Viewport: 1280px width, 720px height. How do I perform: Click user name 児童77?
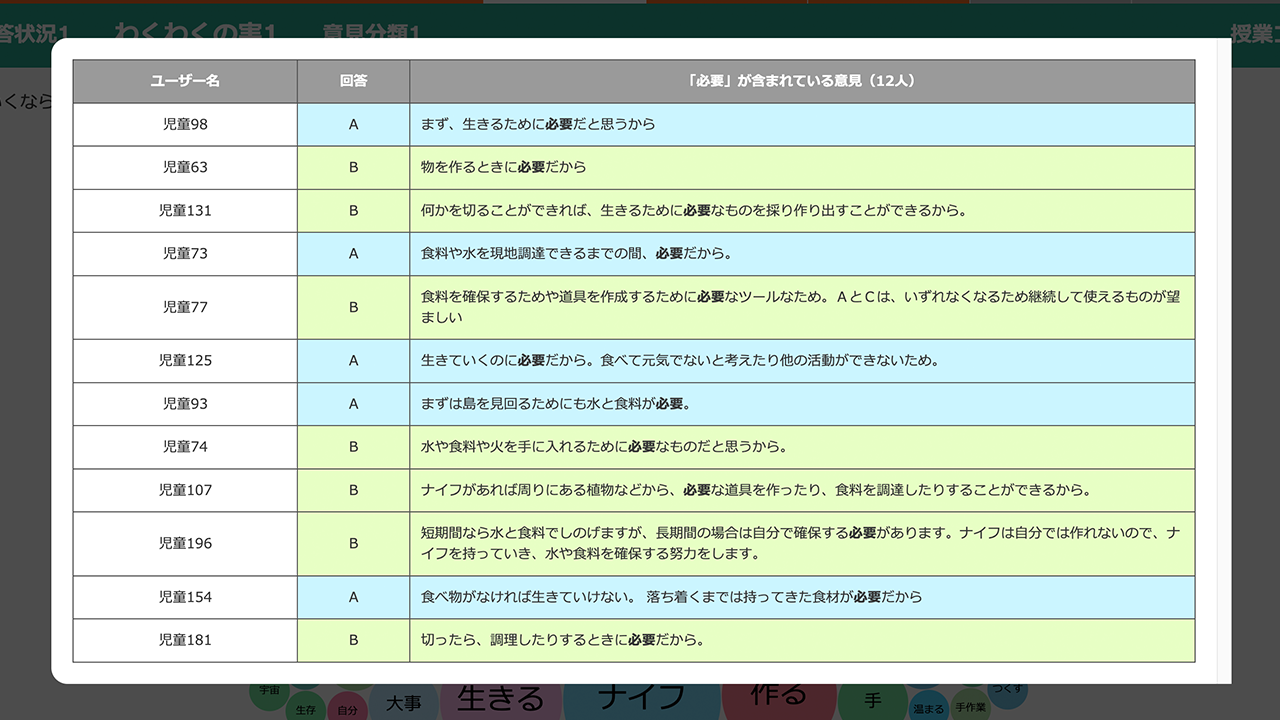coord(185,307)
